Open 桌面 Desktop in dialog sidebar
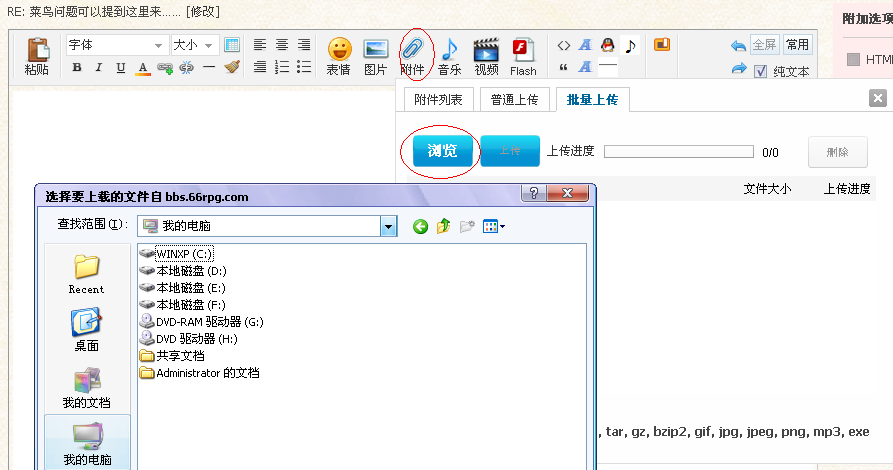893x470 pixels. (87, 330)
